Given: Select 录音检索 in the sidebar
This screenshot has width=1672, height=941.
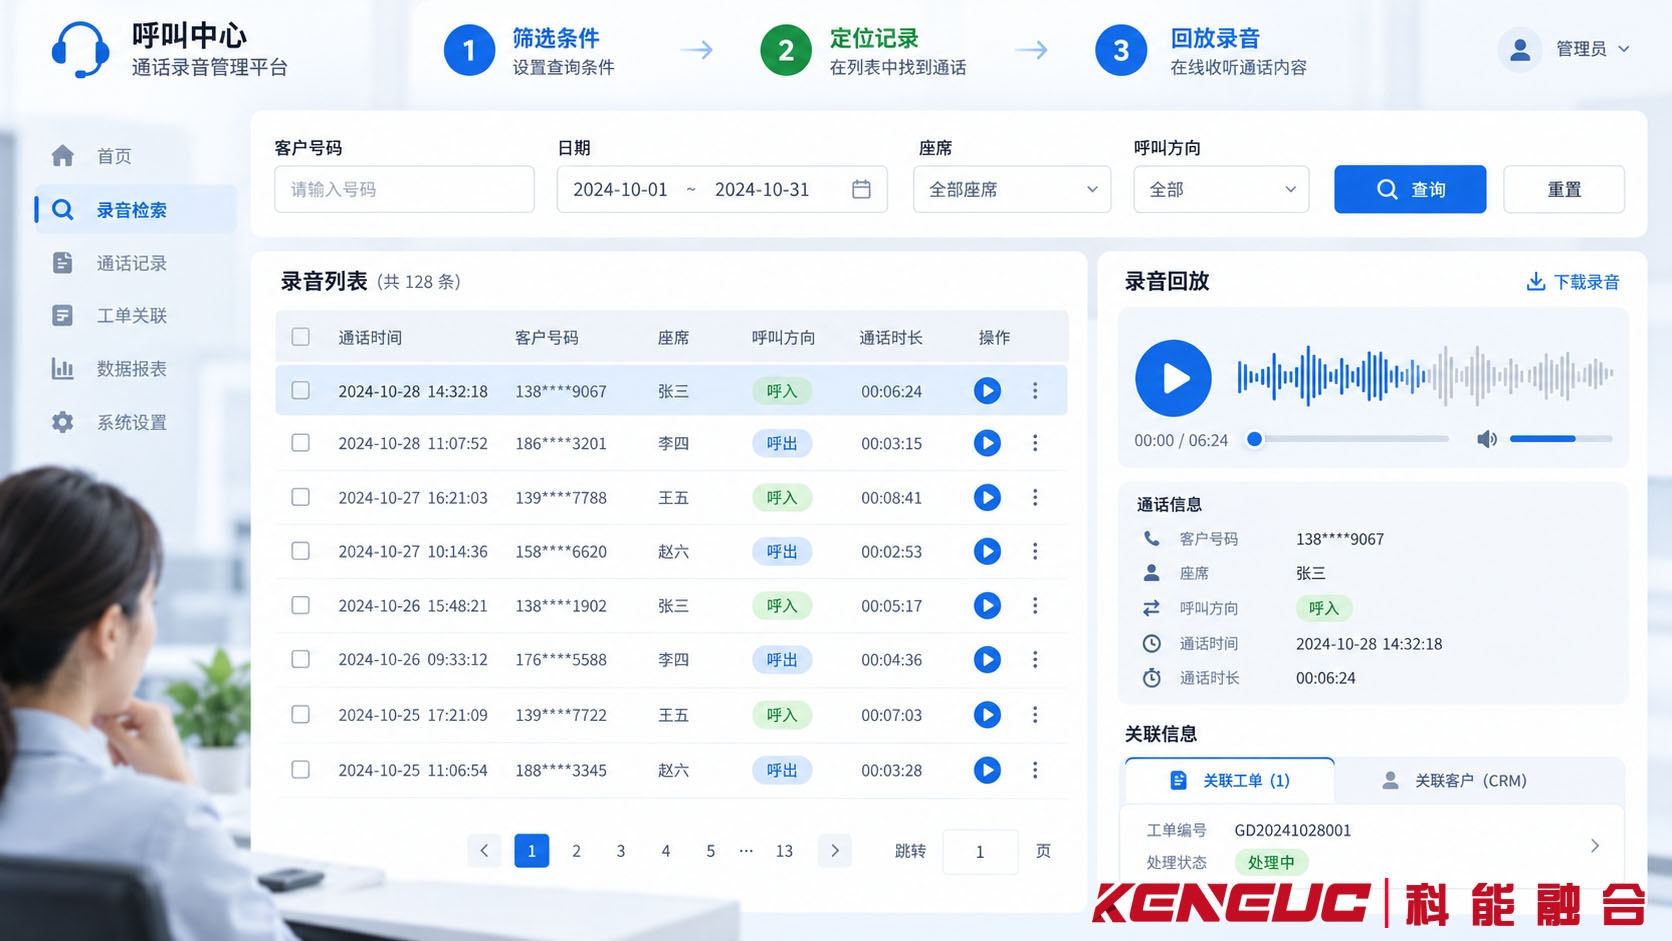Looking at the screenshot, I should (136, 210).
